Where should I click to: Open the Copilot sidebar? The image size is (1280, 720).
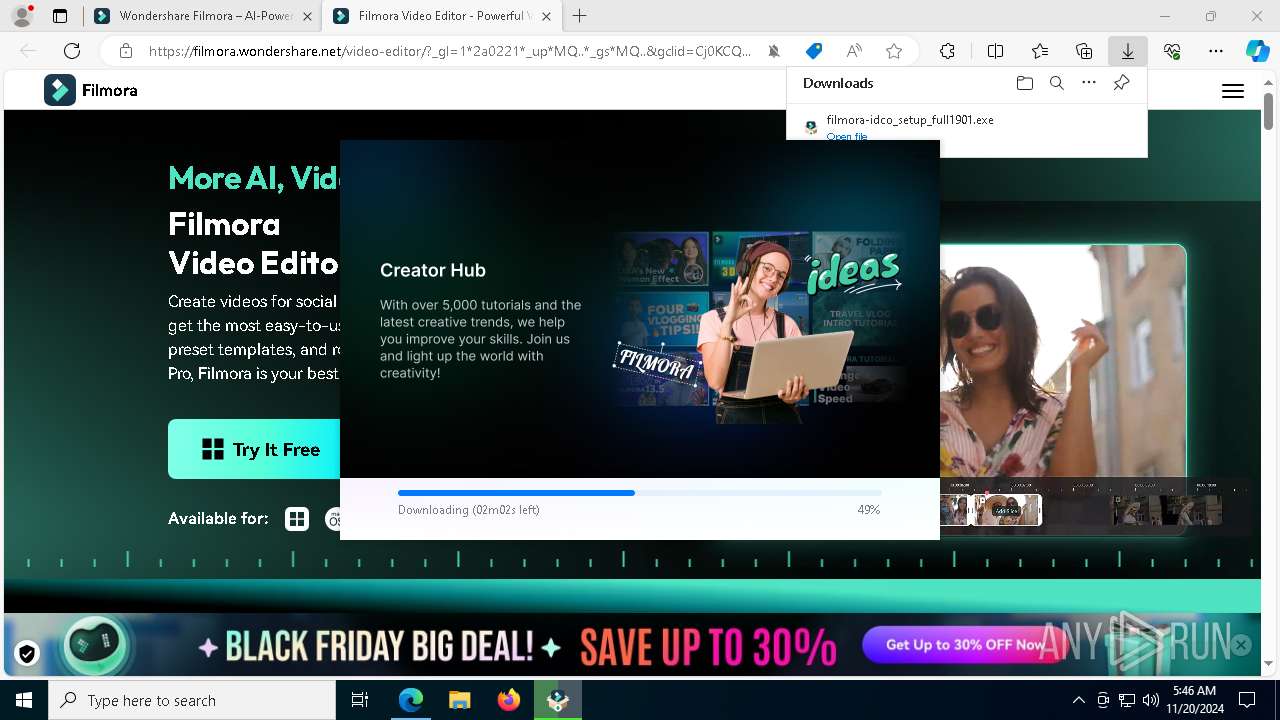[x=1257, y=51]
